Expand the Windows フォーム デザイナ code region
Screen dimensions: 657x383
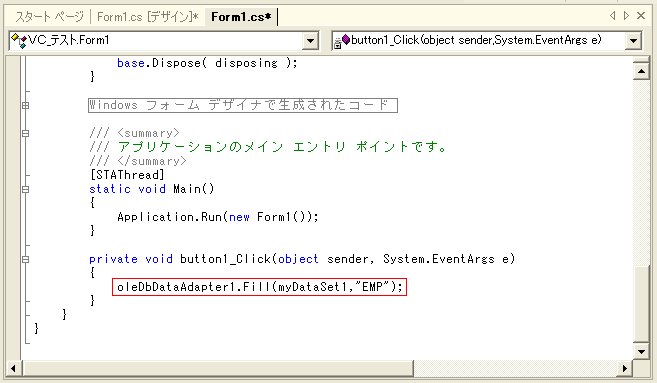(26, 105)
